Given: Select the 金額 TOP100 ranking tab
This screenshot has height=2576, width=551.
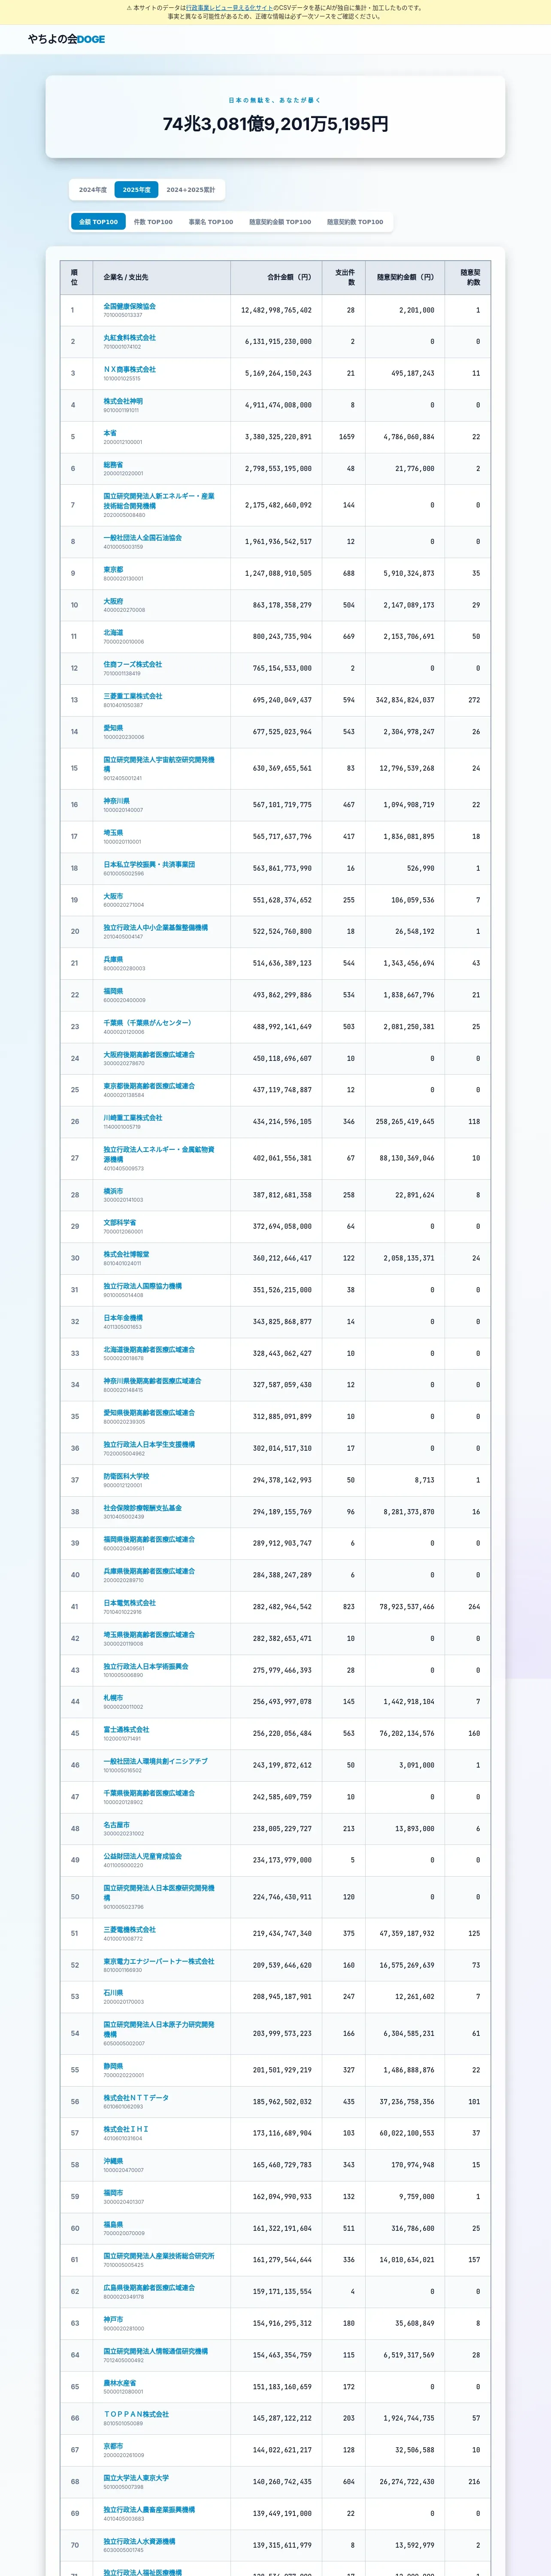Looking at the screenshot, I should (98, 222).
